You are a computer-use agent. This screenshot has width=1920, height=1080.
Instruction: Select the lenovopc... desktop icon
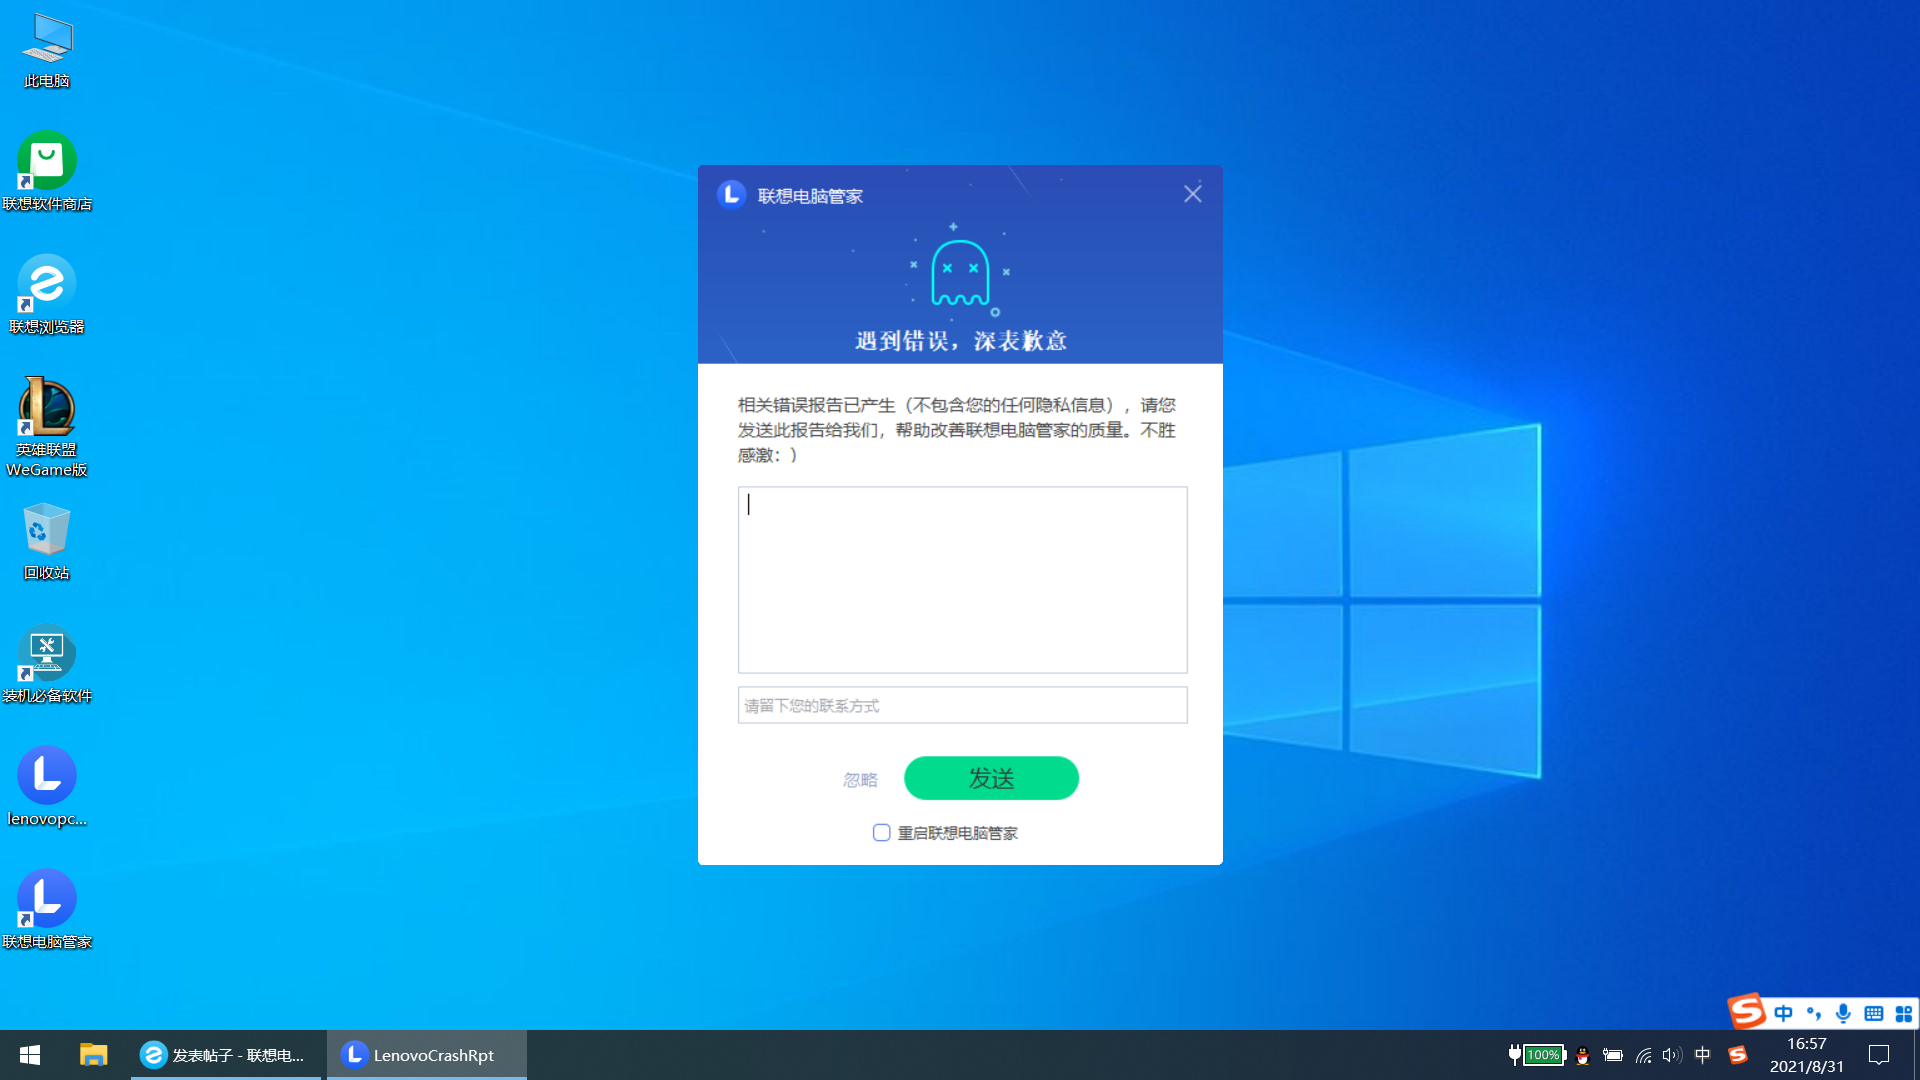coord(47,787)
